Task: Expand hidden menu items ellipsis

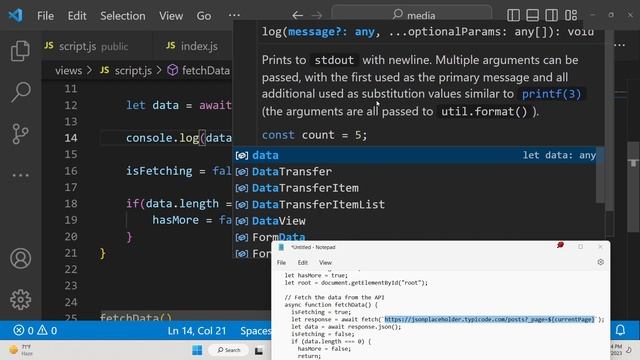Action: point(234,16)
